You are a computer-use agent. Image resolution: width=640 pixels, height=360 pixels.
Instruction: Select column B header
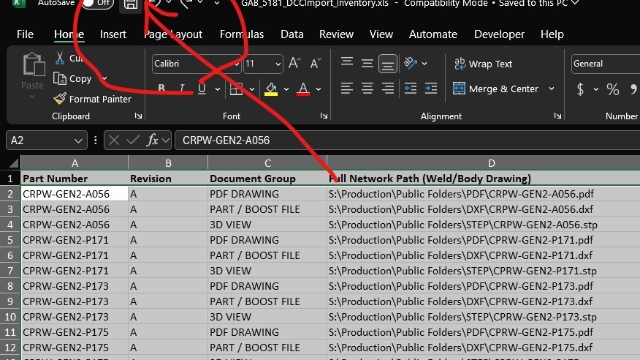point(168,163)
